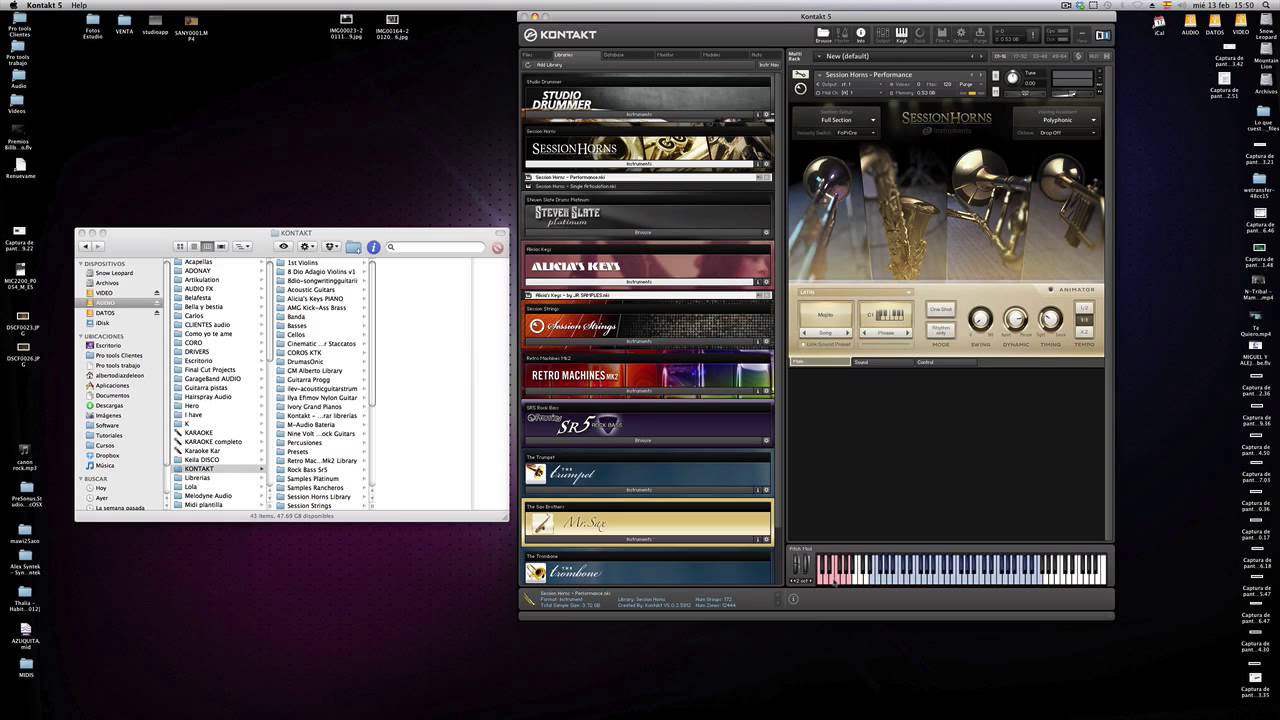1280x720 pixels.
Task: Load Session Horns - Single Articulation.nki
Action: (575, 186)
